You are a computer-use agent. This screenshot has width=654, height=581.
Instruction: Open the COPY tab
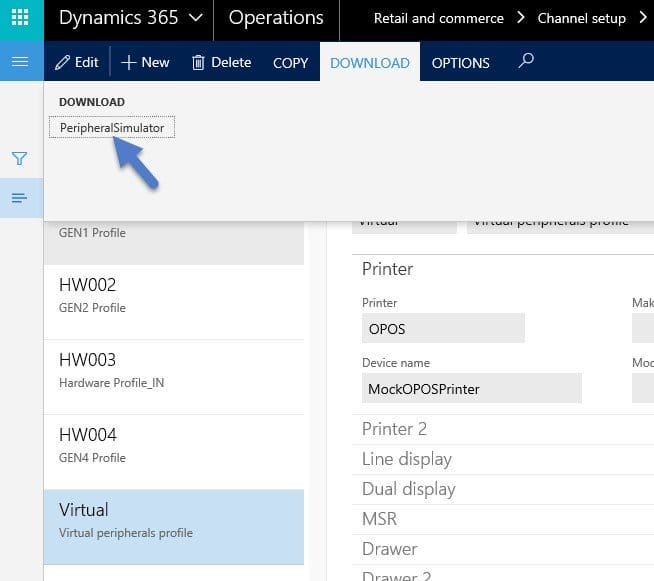[290, 62]
